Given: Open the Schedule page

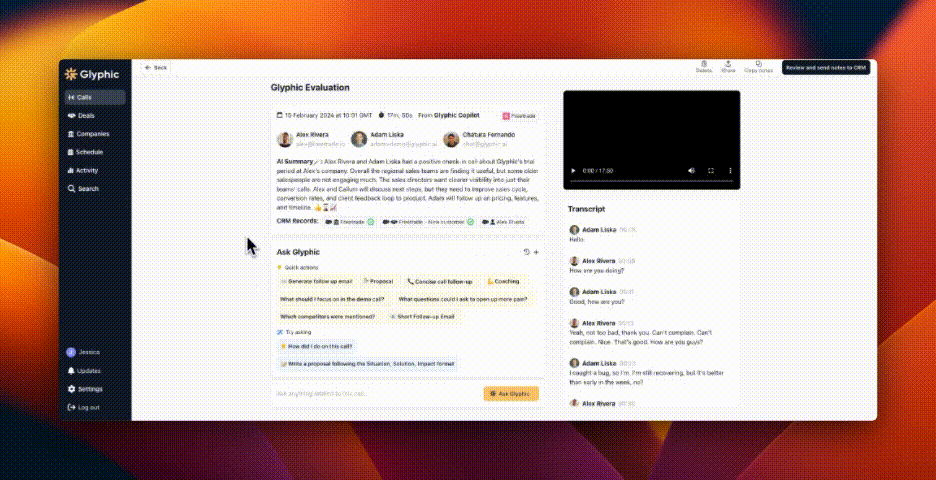Looking at the screenshot, I should pos(95,152).
